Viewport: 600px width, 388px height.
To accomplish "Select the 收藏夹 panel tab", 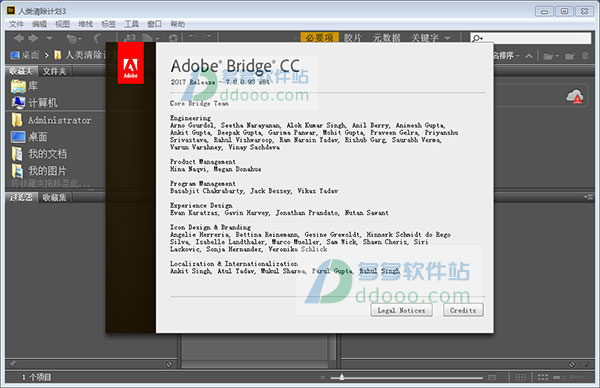I will (21, 71).
